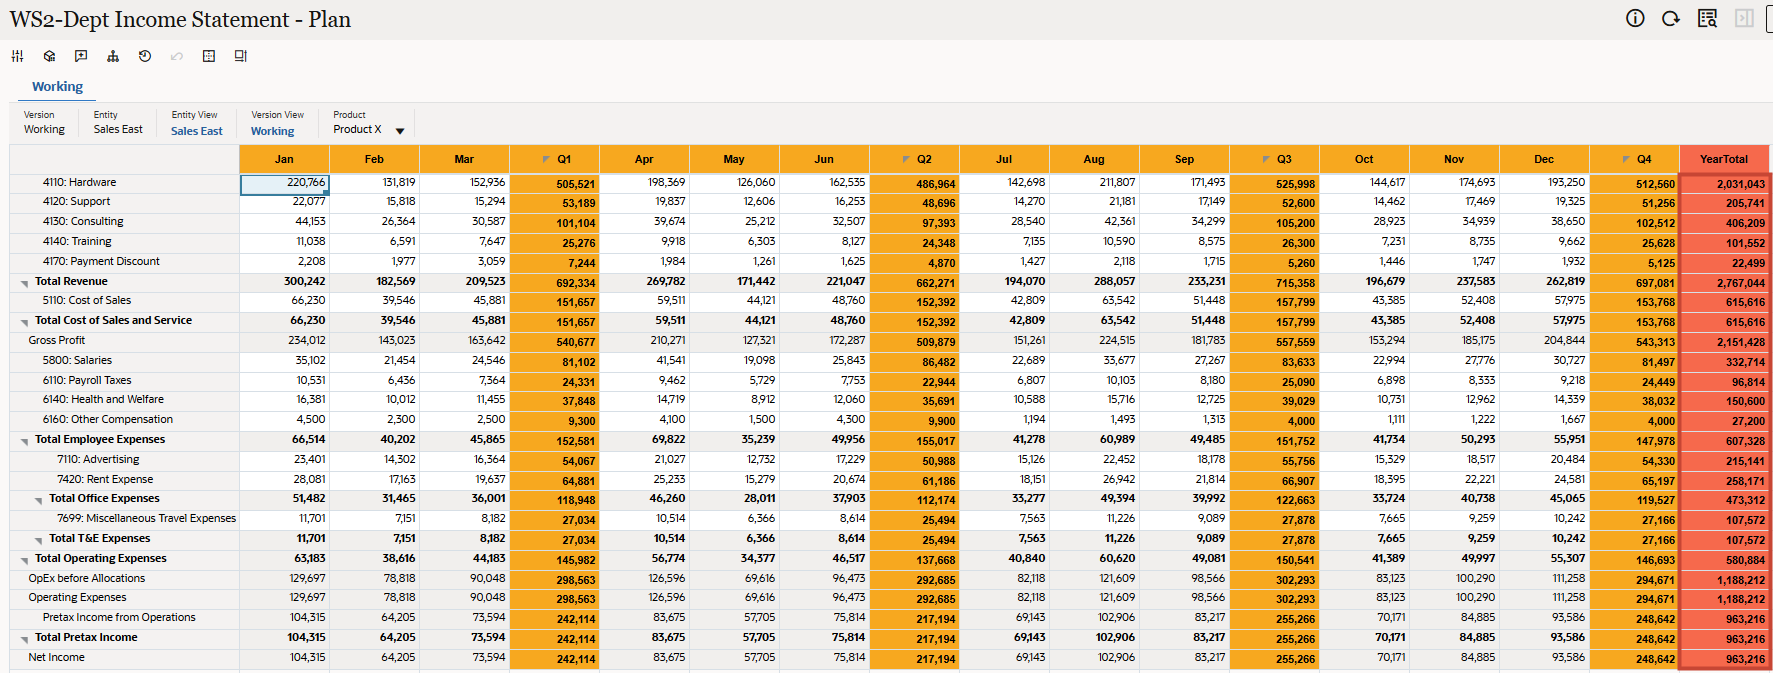The height and width of the screenshot is (673, 1773).
Task: Open the list search icon
Action: point(1707,18)
